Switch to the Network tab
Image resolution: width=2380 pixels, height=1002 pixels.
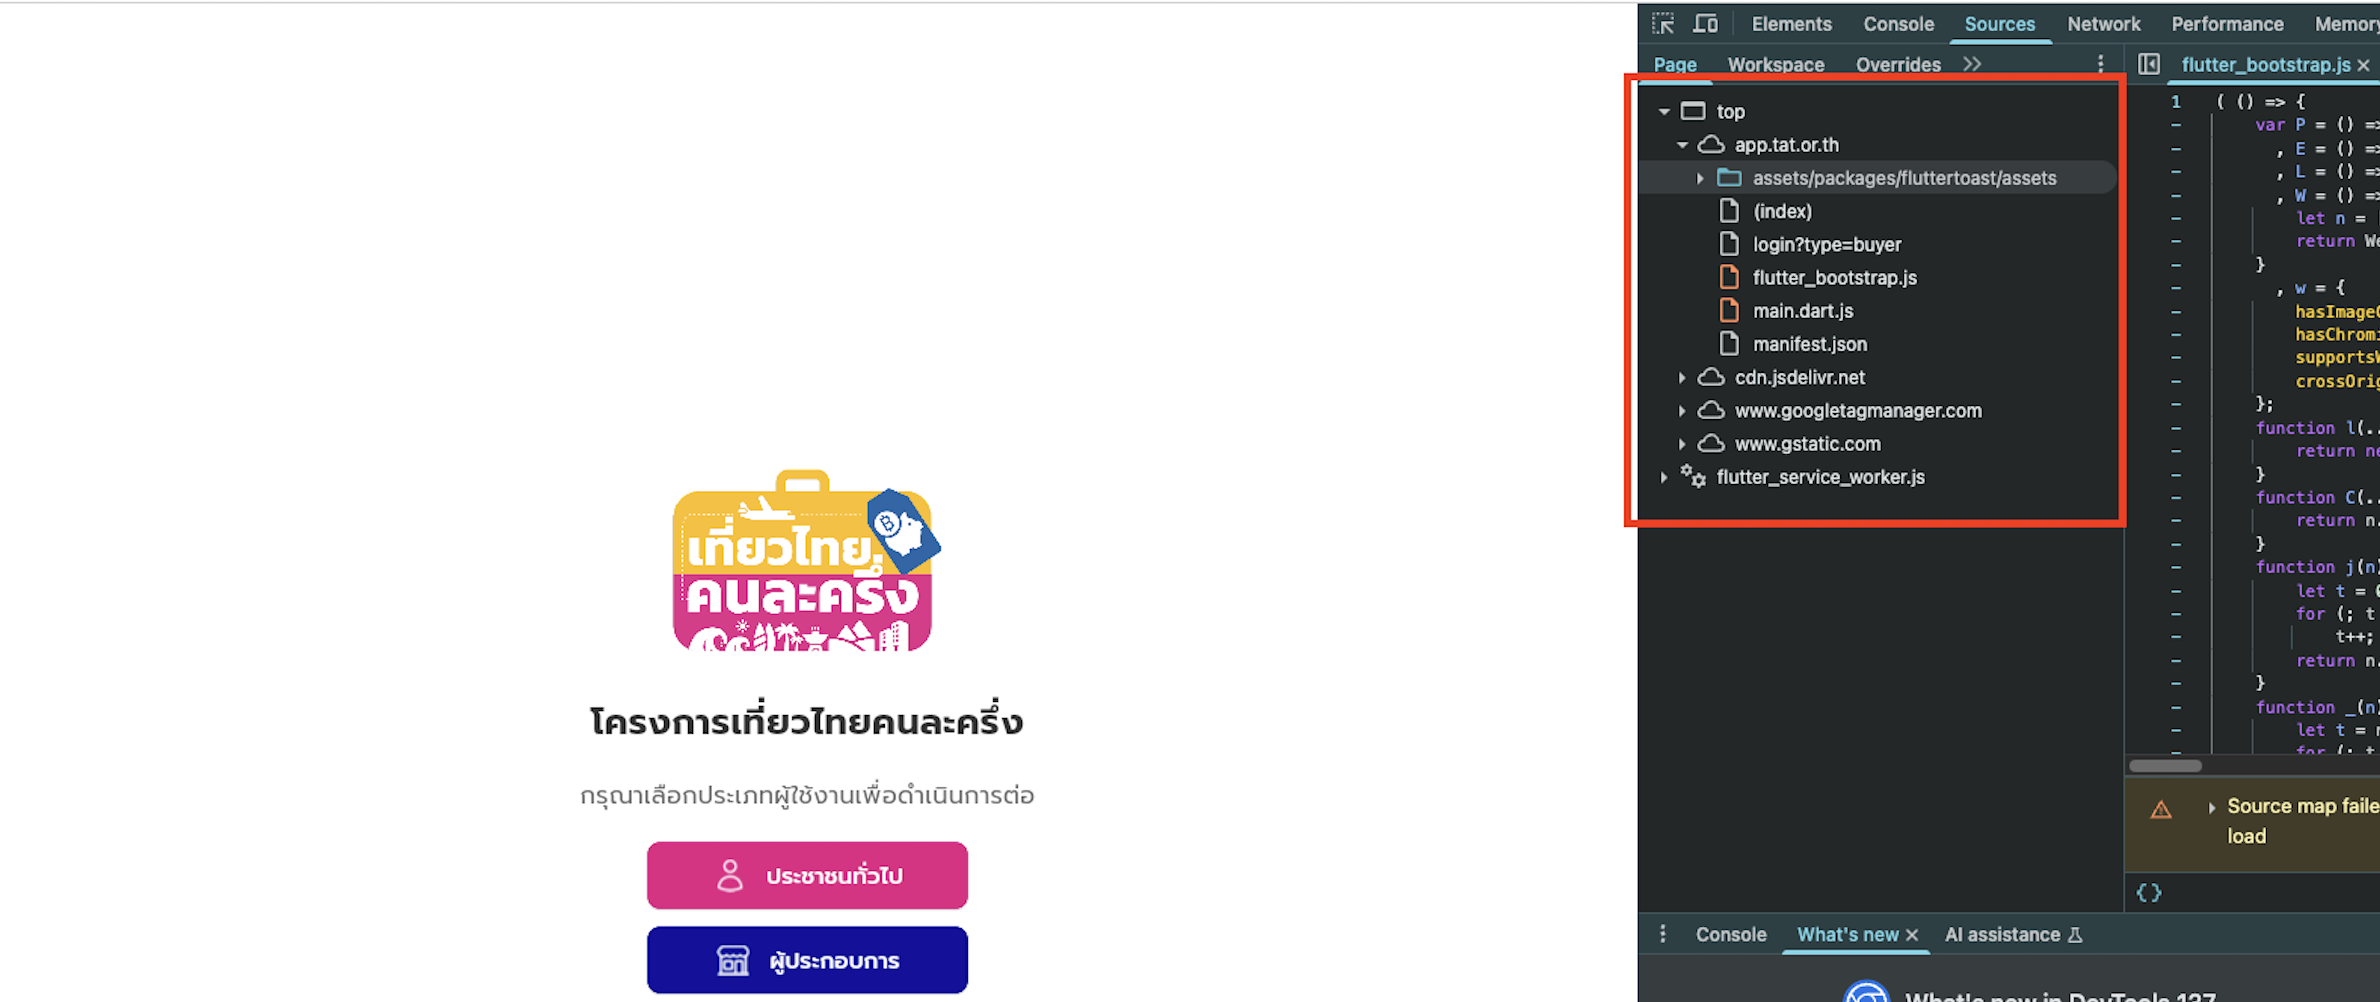pos(2104,24)
